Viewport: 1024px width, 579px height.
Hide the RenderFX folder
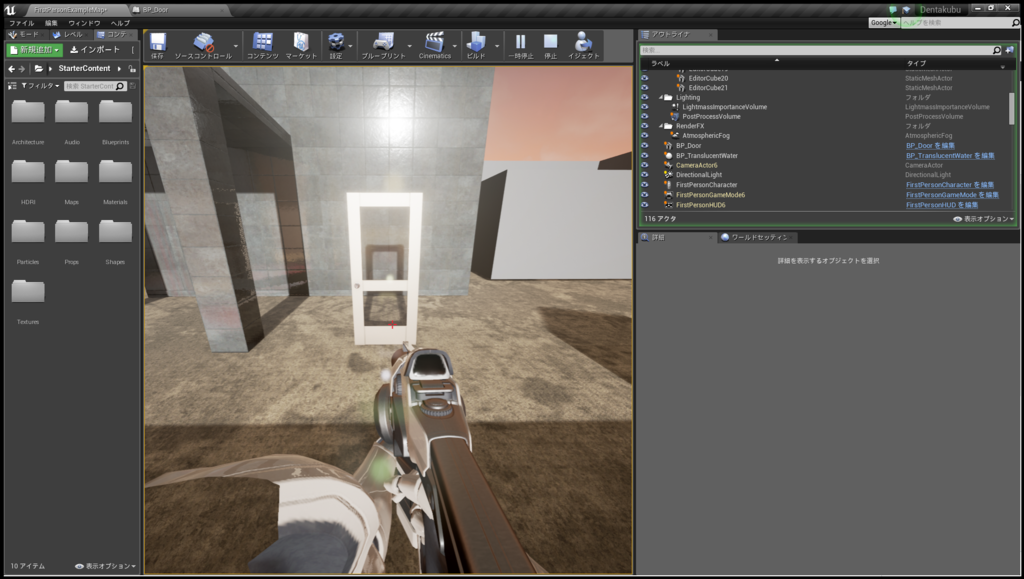tap(645, 126)
